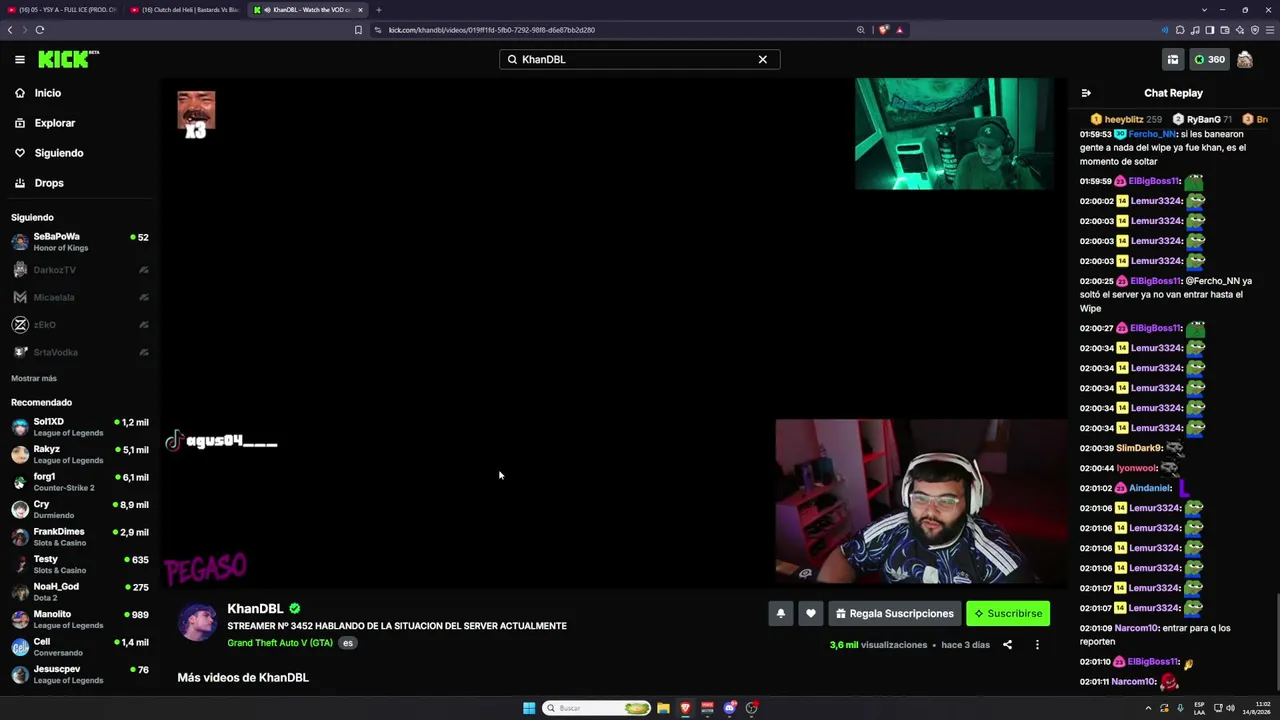This screenshot has width=1280, height=720.
Task: Open the 360 points balance button
Action: point(1209,59)
